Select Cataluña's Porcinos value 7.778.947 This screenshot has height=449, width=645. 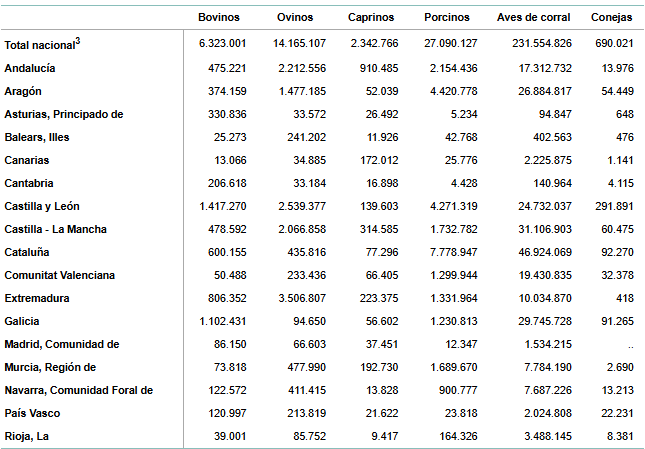click(x=451, y=252)
